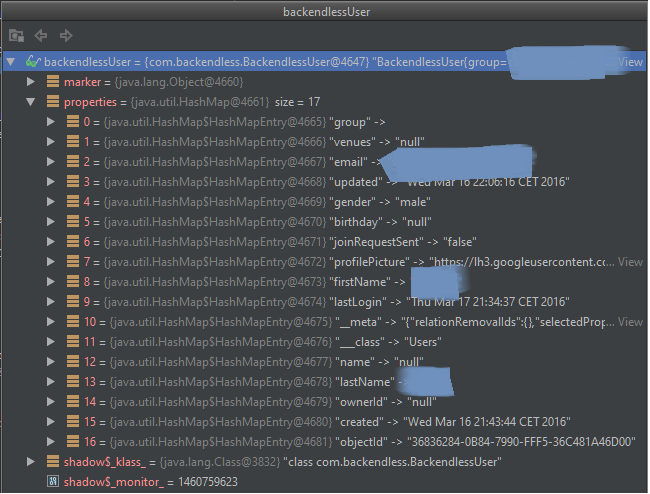
Task: Expand entry 6 "joinRequestSent"
Action: [51, 242]
